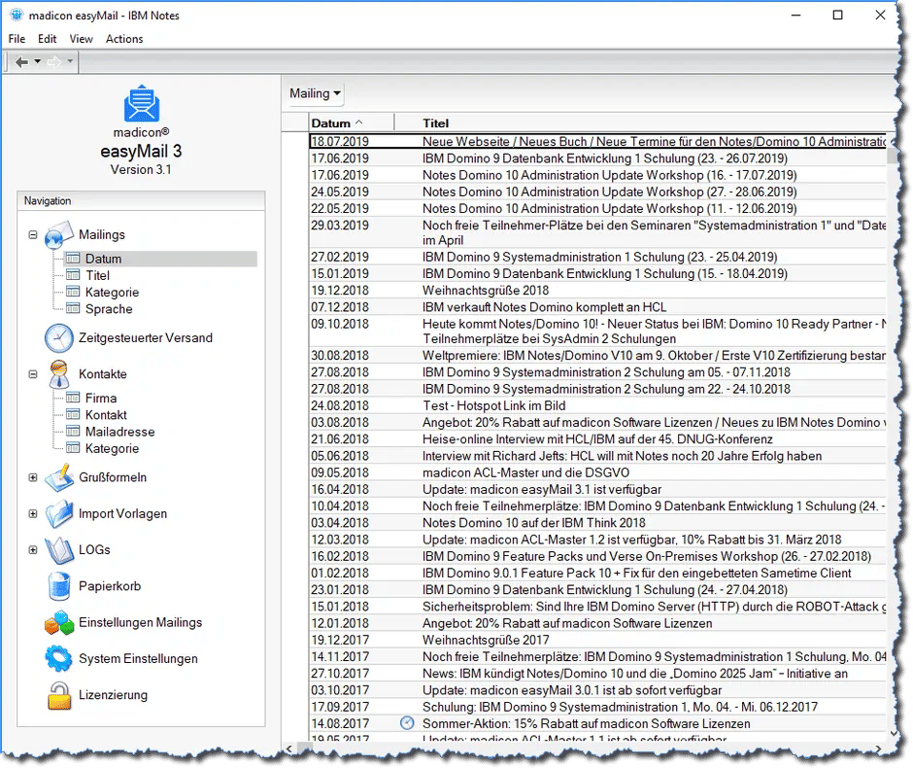Click the Mailings globe envelope icon
Screen dimensions: 913x768
coord(59,235)
